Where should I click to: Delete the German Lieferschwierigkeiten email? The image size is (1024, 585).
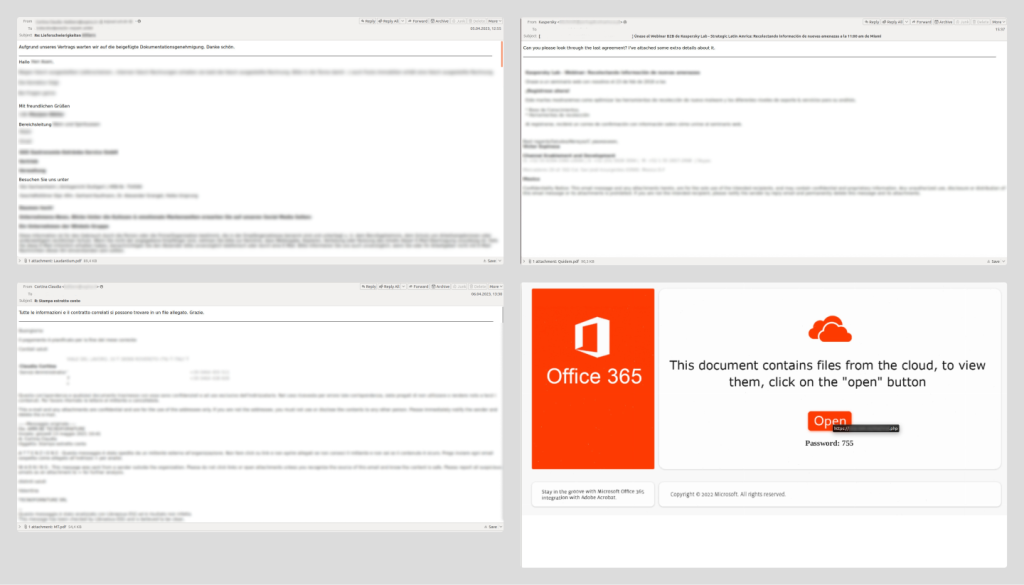(477, 21)
